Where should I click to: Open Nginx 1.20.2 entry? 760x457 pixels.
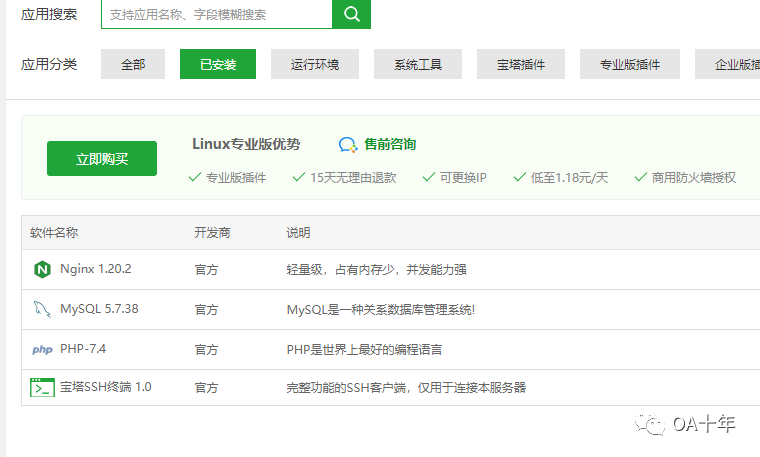(x=95, y=269)
